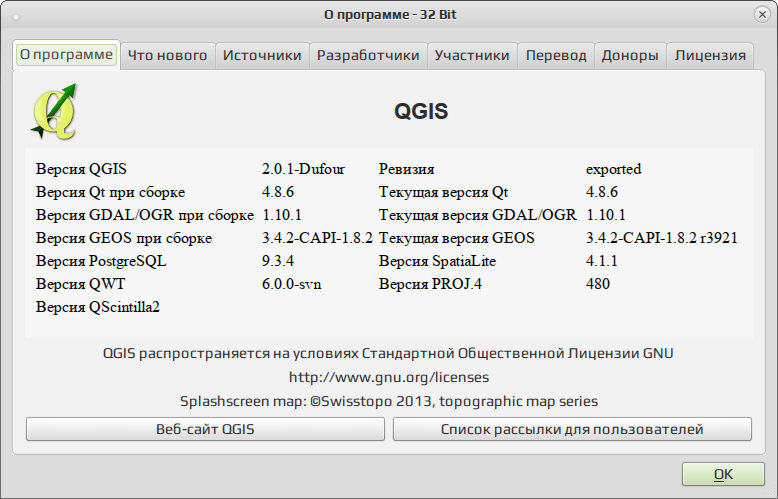Select the "О программе" tab
Viewport: 778px width, 499px height.
(x=66, y=55)
